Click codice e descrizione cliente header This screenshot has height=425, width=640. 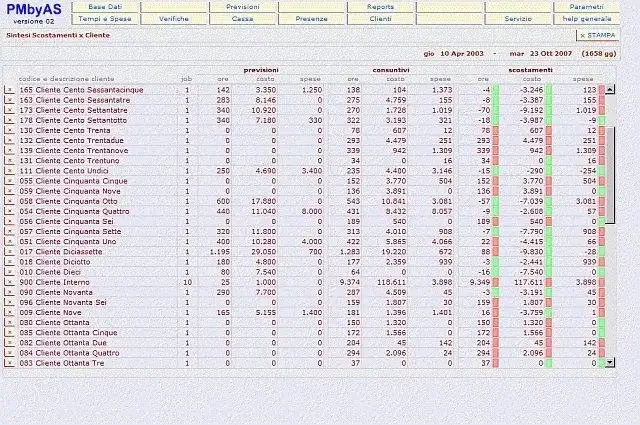coord(67,79)
